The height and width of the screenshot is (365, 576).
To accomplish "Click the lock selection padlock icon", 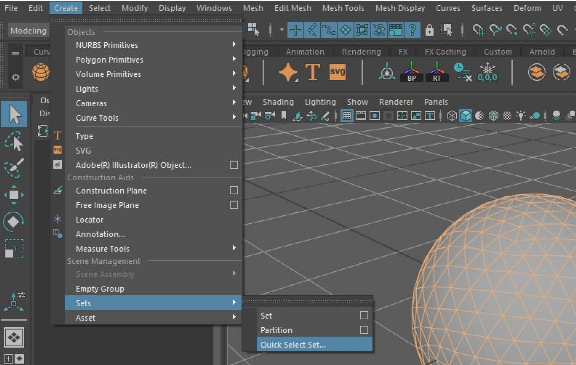I will click(x=429, y=30).
